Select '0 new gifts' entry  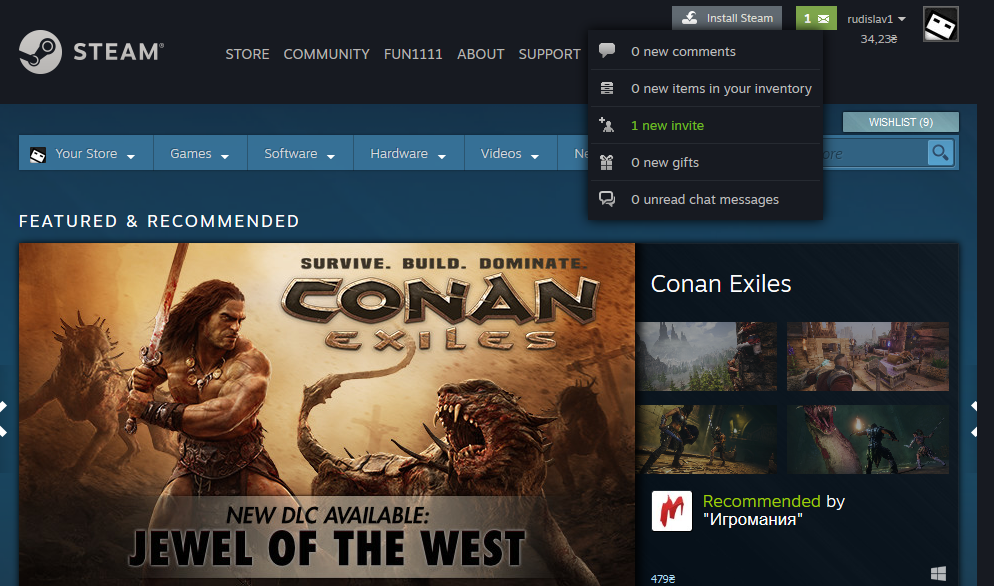coord(706,162)
